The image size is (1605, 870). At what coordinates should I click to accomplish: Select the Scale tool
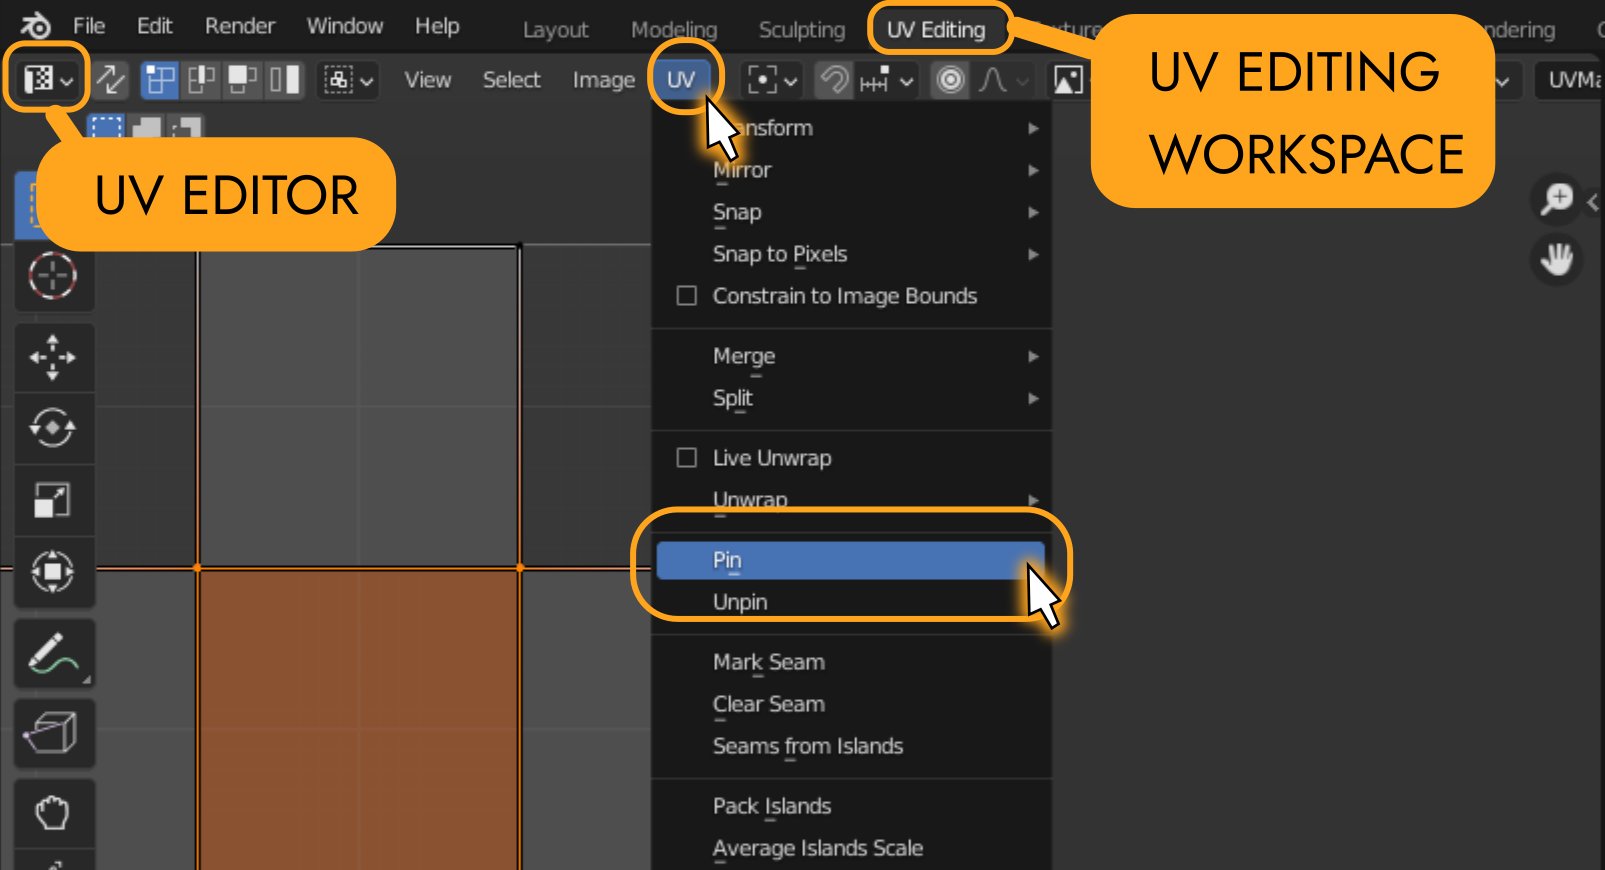click(x=53, y=500)
